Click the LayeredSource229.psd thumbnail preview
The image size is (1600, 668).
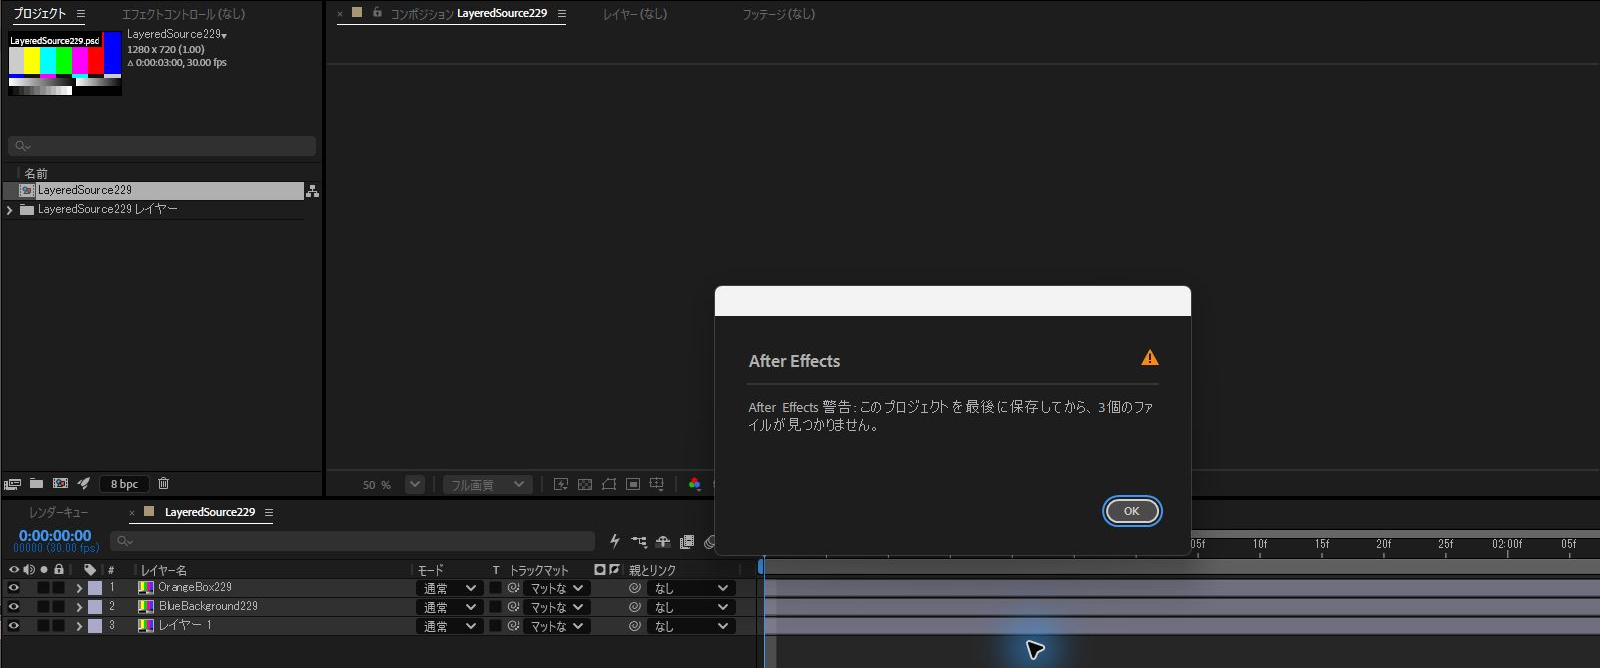click(65, 64)
